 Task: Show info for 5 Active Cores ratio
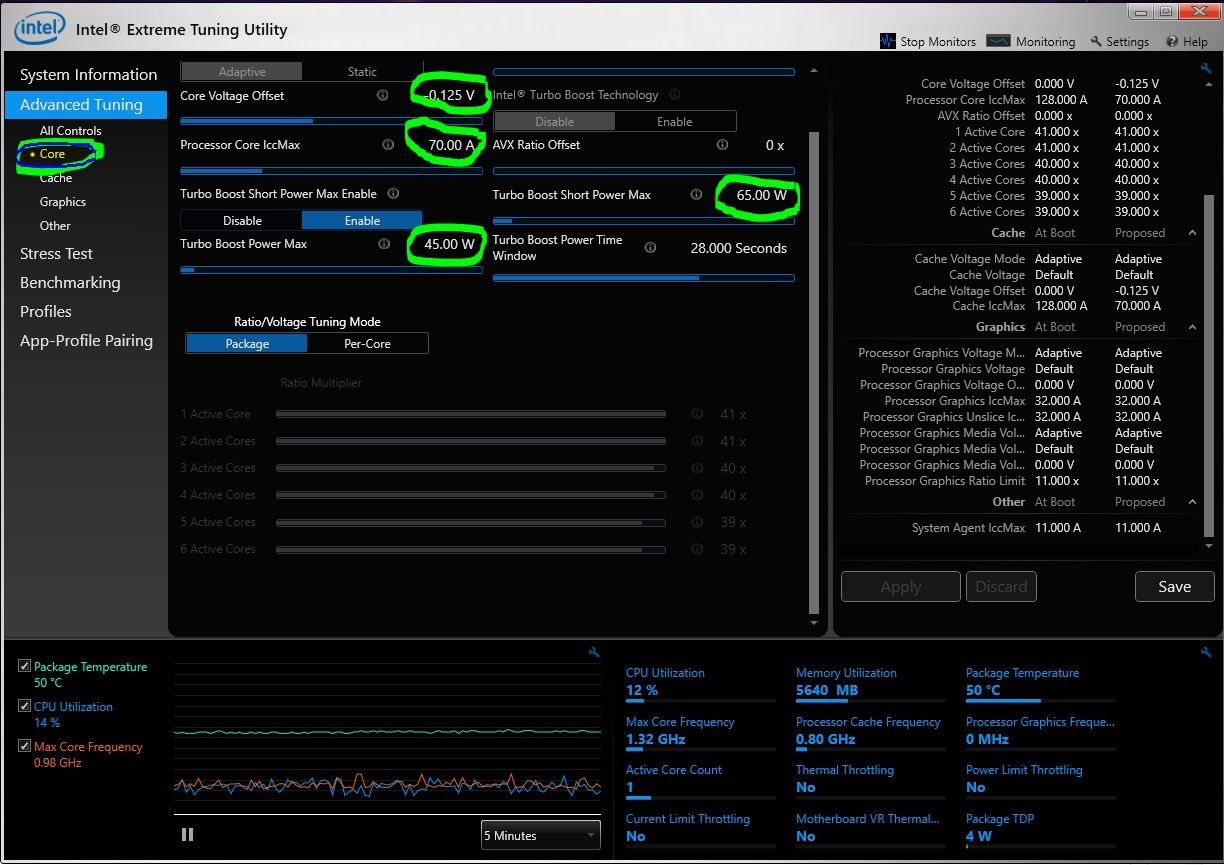(x=697, y=521)
